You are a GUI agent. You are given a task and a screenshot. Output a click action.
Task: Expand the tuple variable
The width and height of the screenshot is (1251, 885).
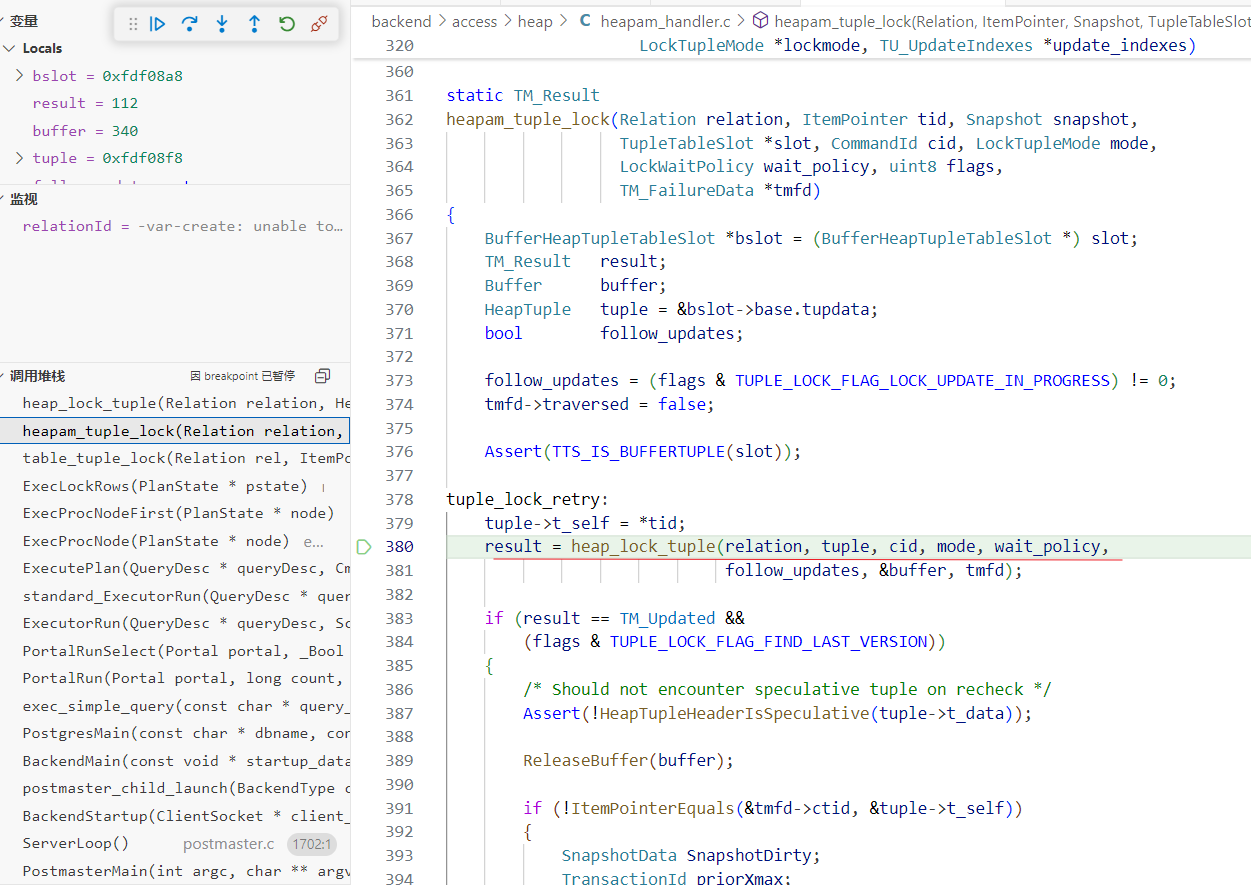tap(20, 158)
